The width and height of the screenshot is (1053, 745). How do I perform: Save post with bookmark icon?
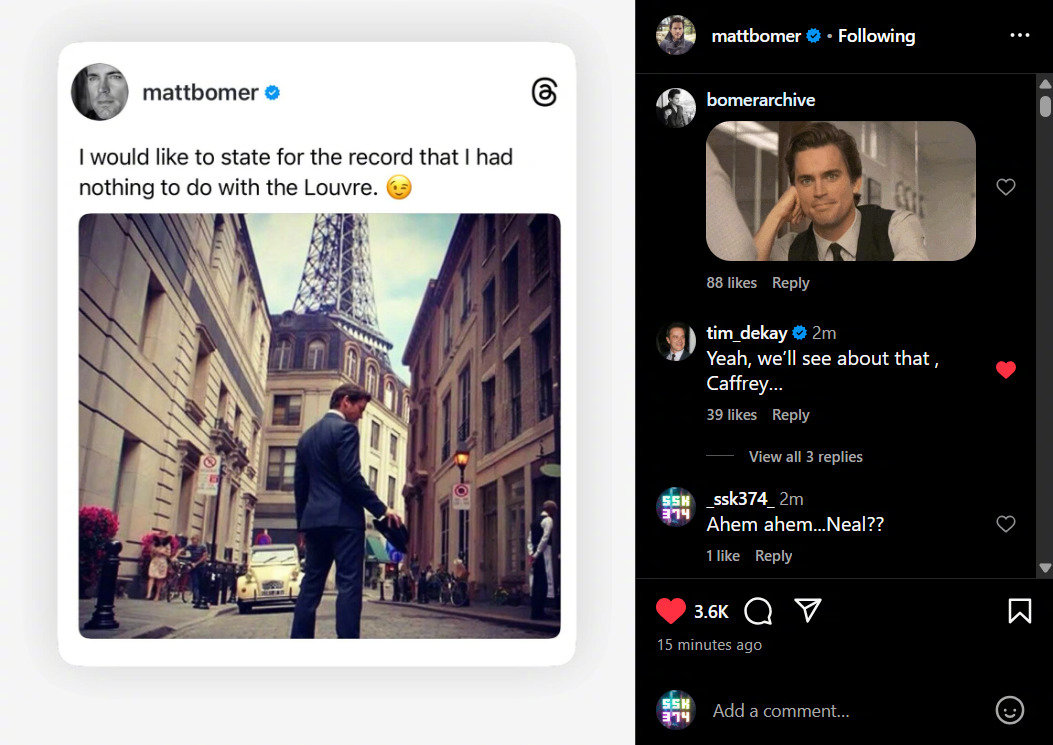[x=1019, y=610]
